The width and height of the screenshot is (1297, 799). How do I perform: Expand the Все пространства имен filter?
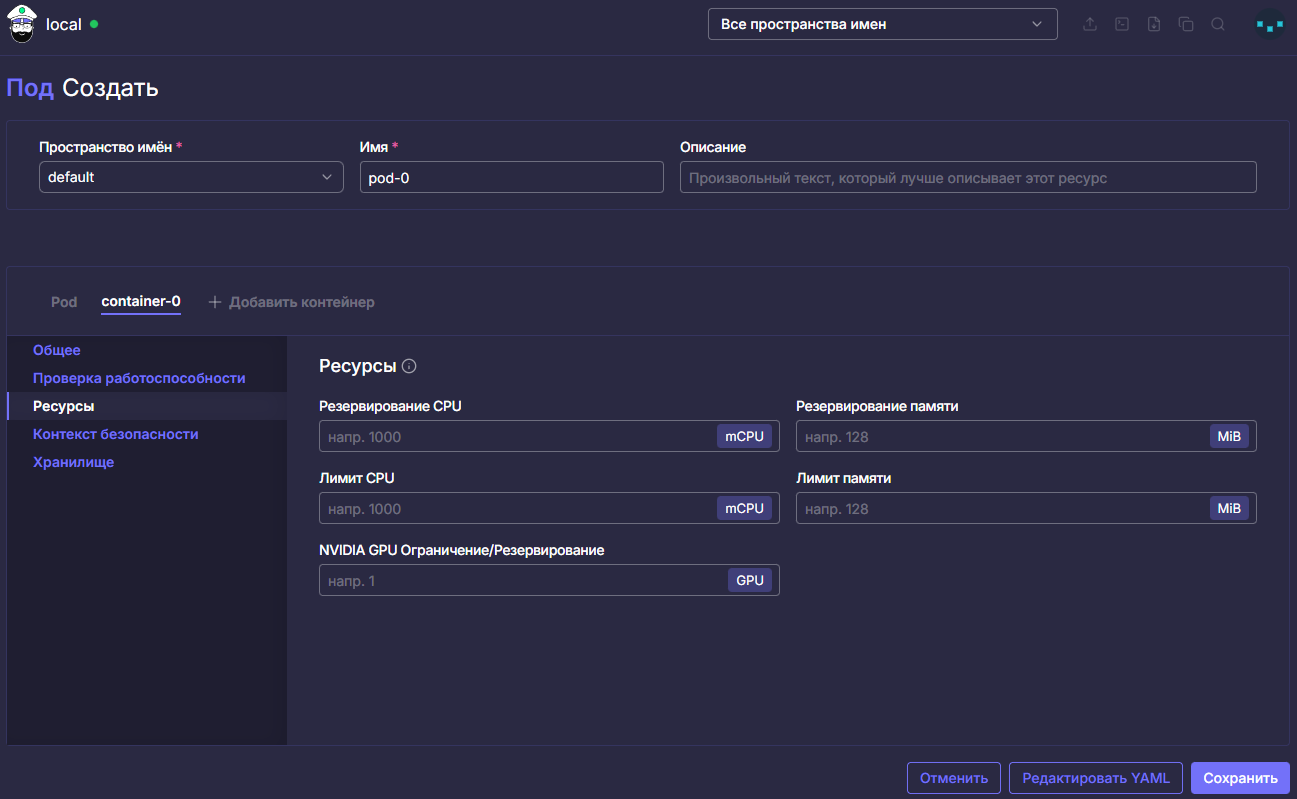883,24
